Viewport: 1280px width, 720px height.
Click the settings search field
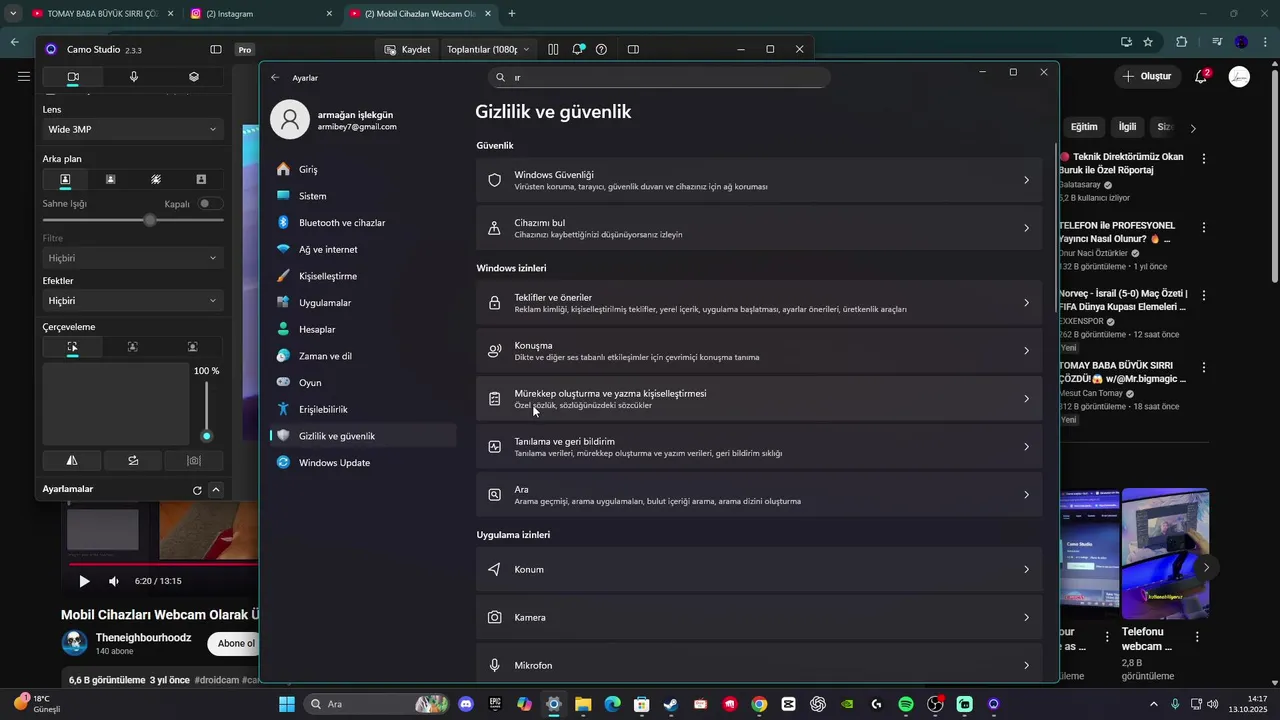tap(659, 77)
